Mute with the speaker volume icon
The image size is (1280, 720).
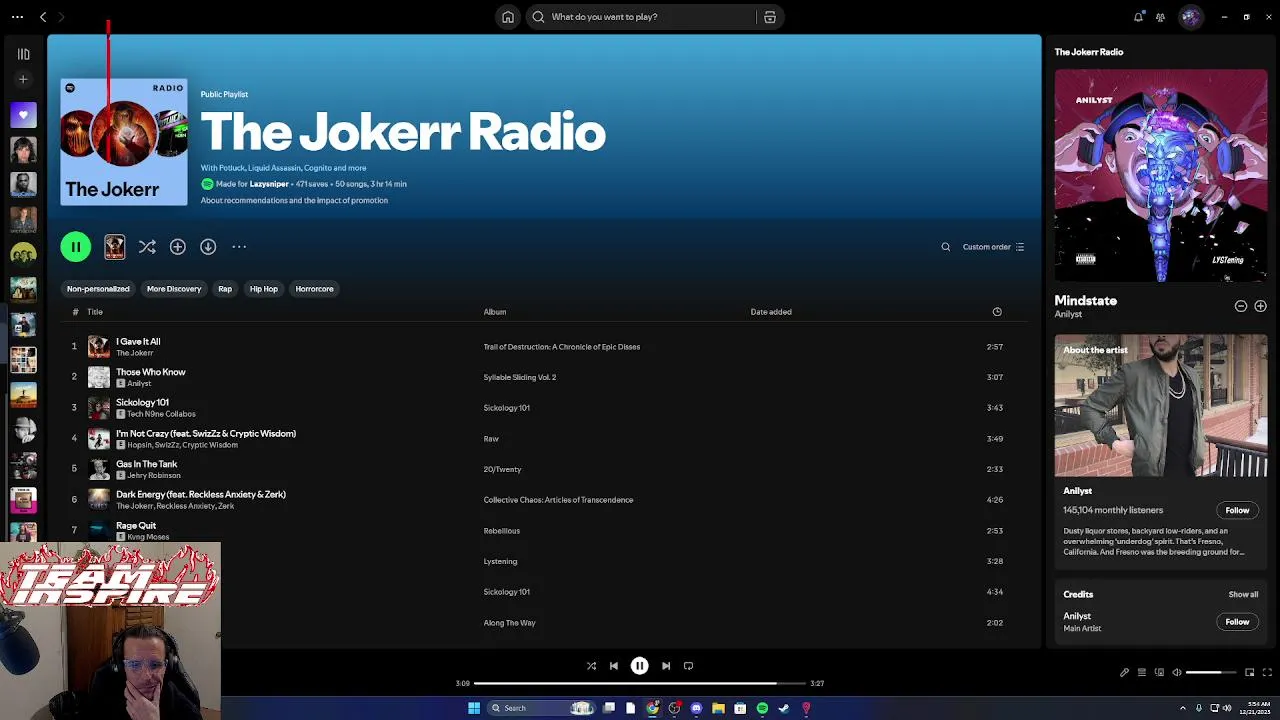(x=1177, y=673)
